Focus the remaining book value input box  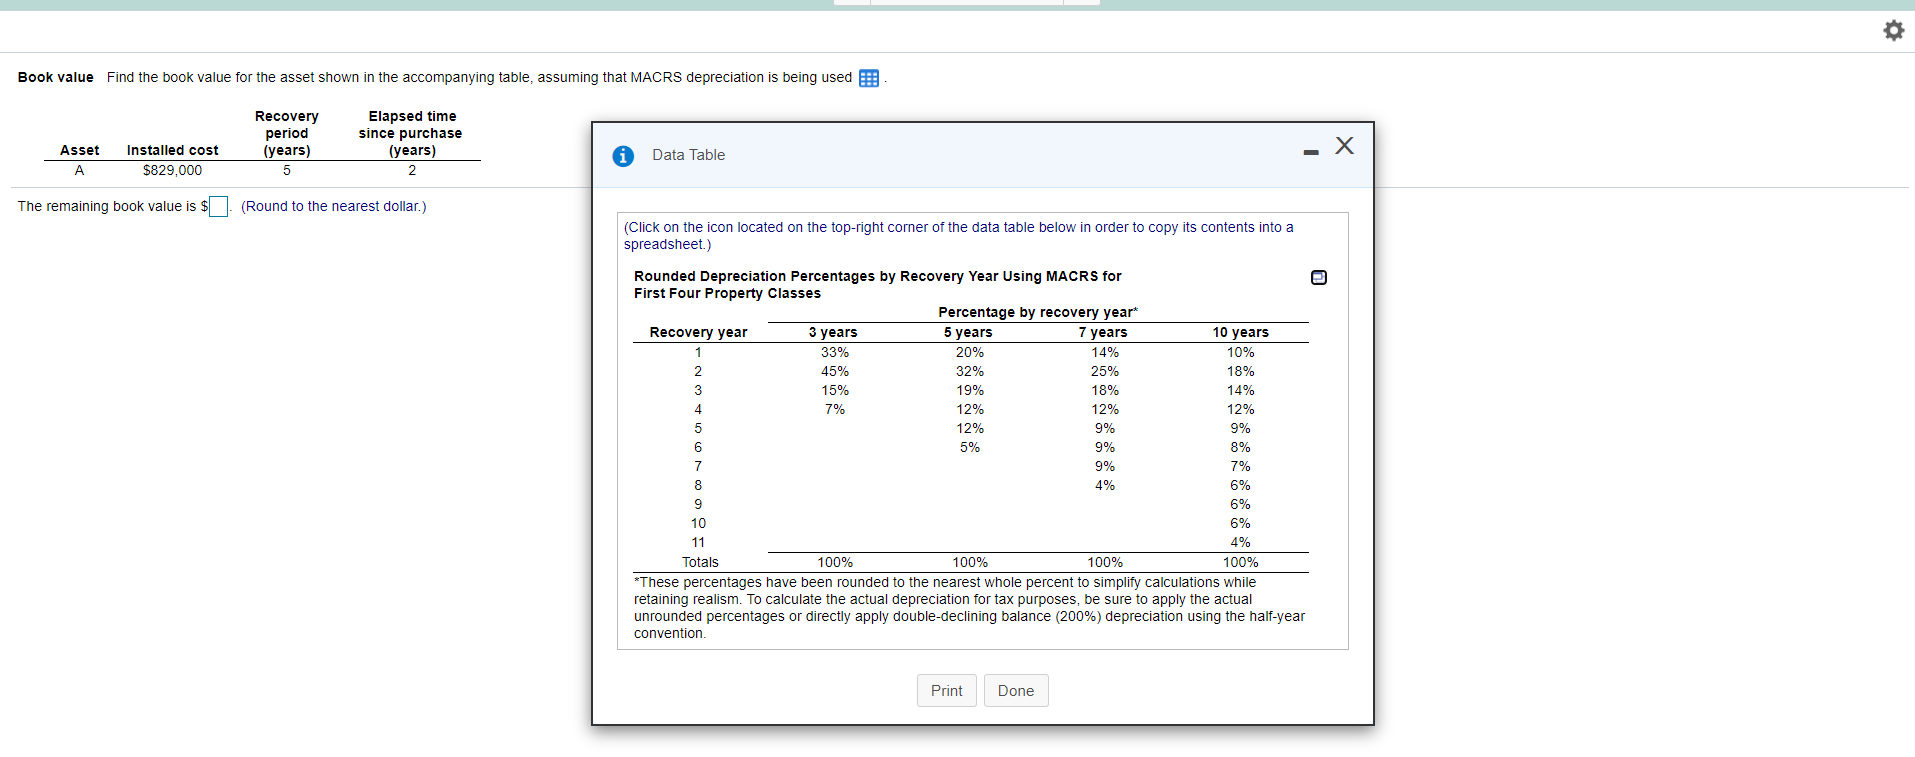[x=218, y=207]
